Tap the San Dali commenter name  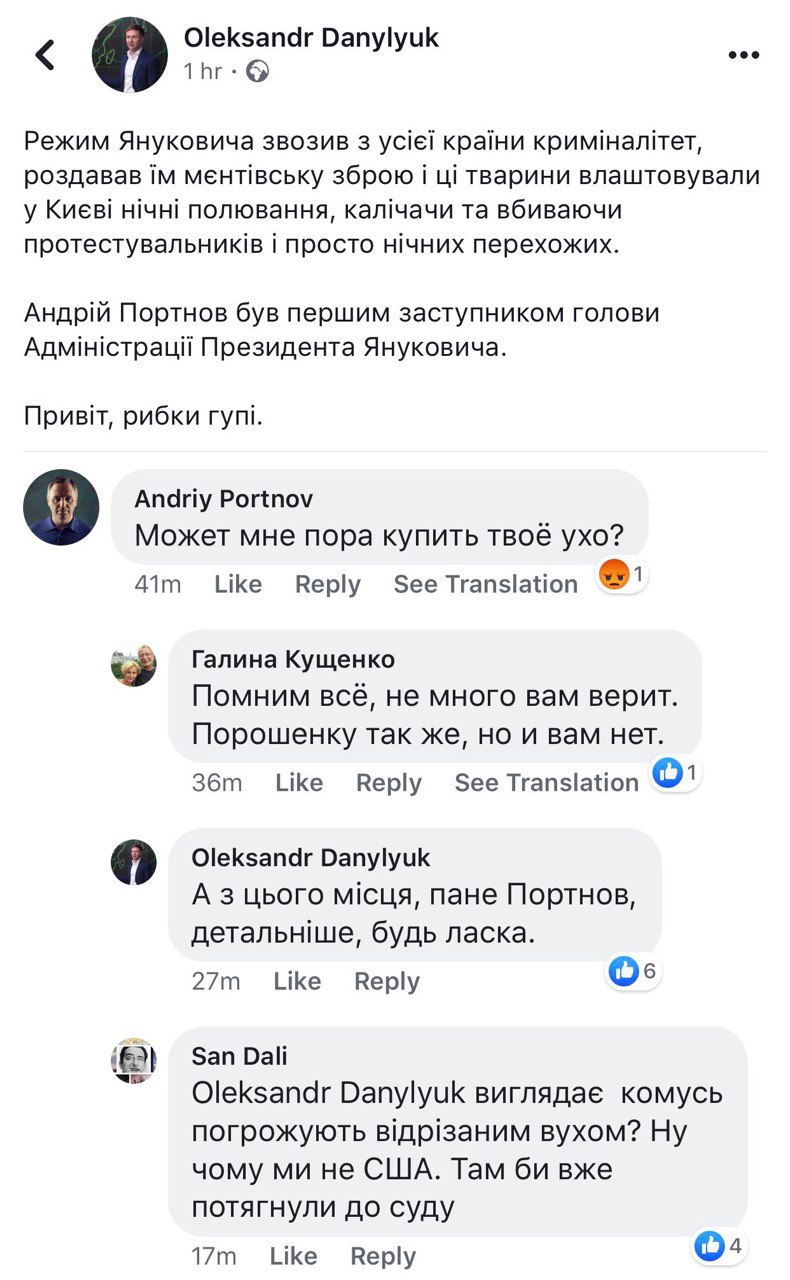click(239, 1056)
